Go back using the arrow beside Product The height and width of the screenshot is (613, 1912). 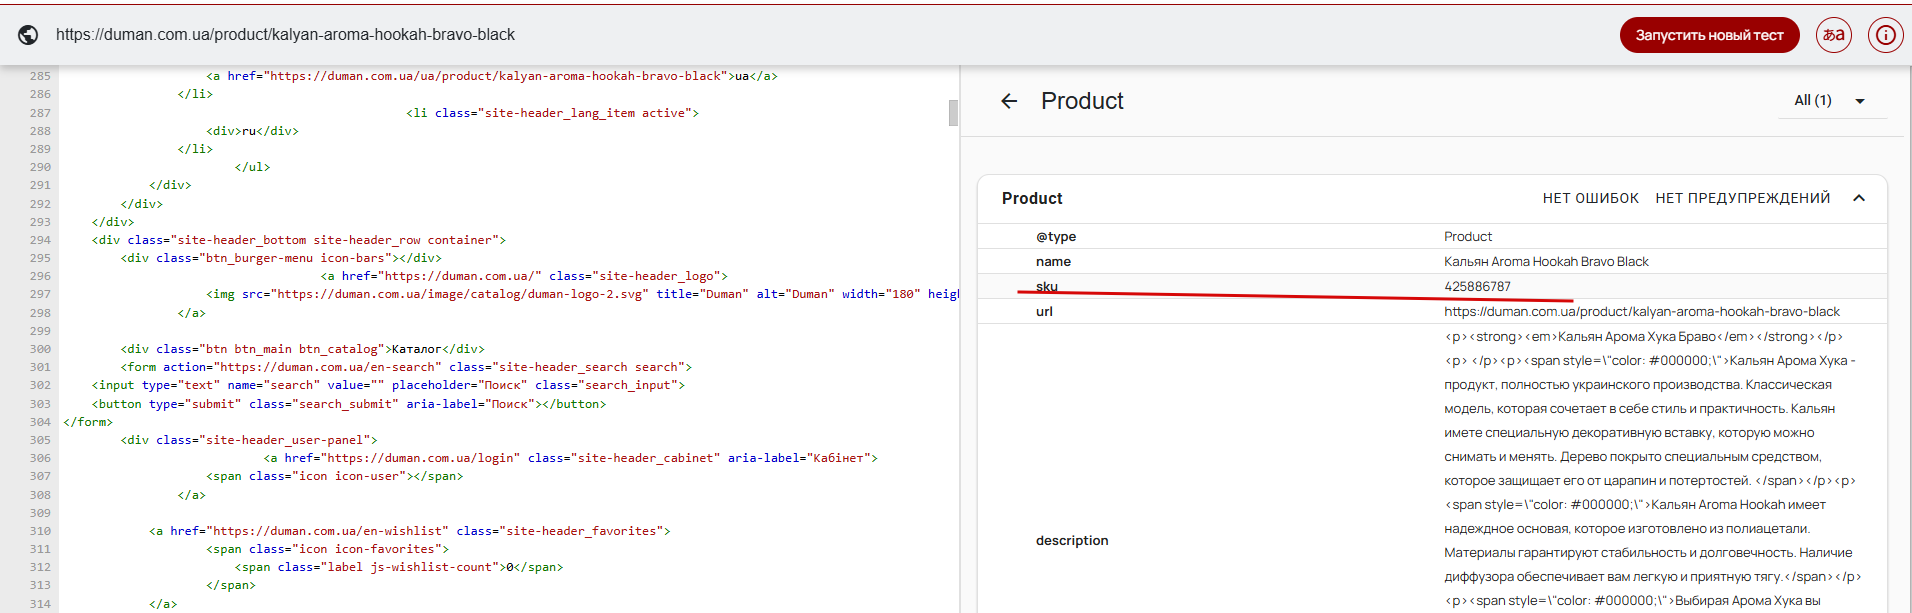coord(1009,101)
